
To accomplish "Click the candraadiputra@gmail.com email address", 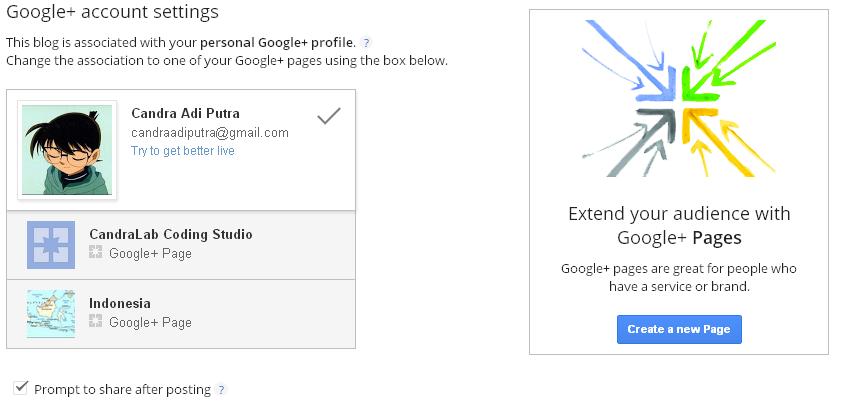I will pos(210,133).
